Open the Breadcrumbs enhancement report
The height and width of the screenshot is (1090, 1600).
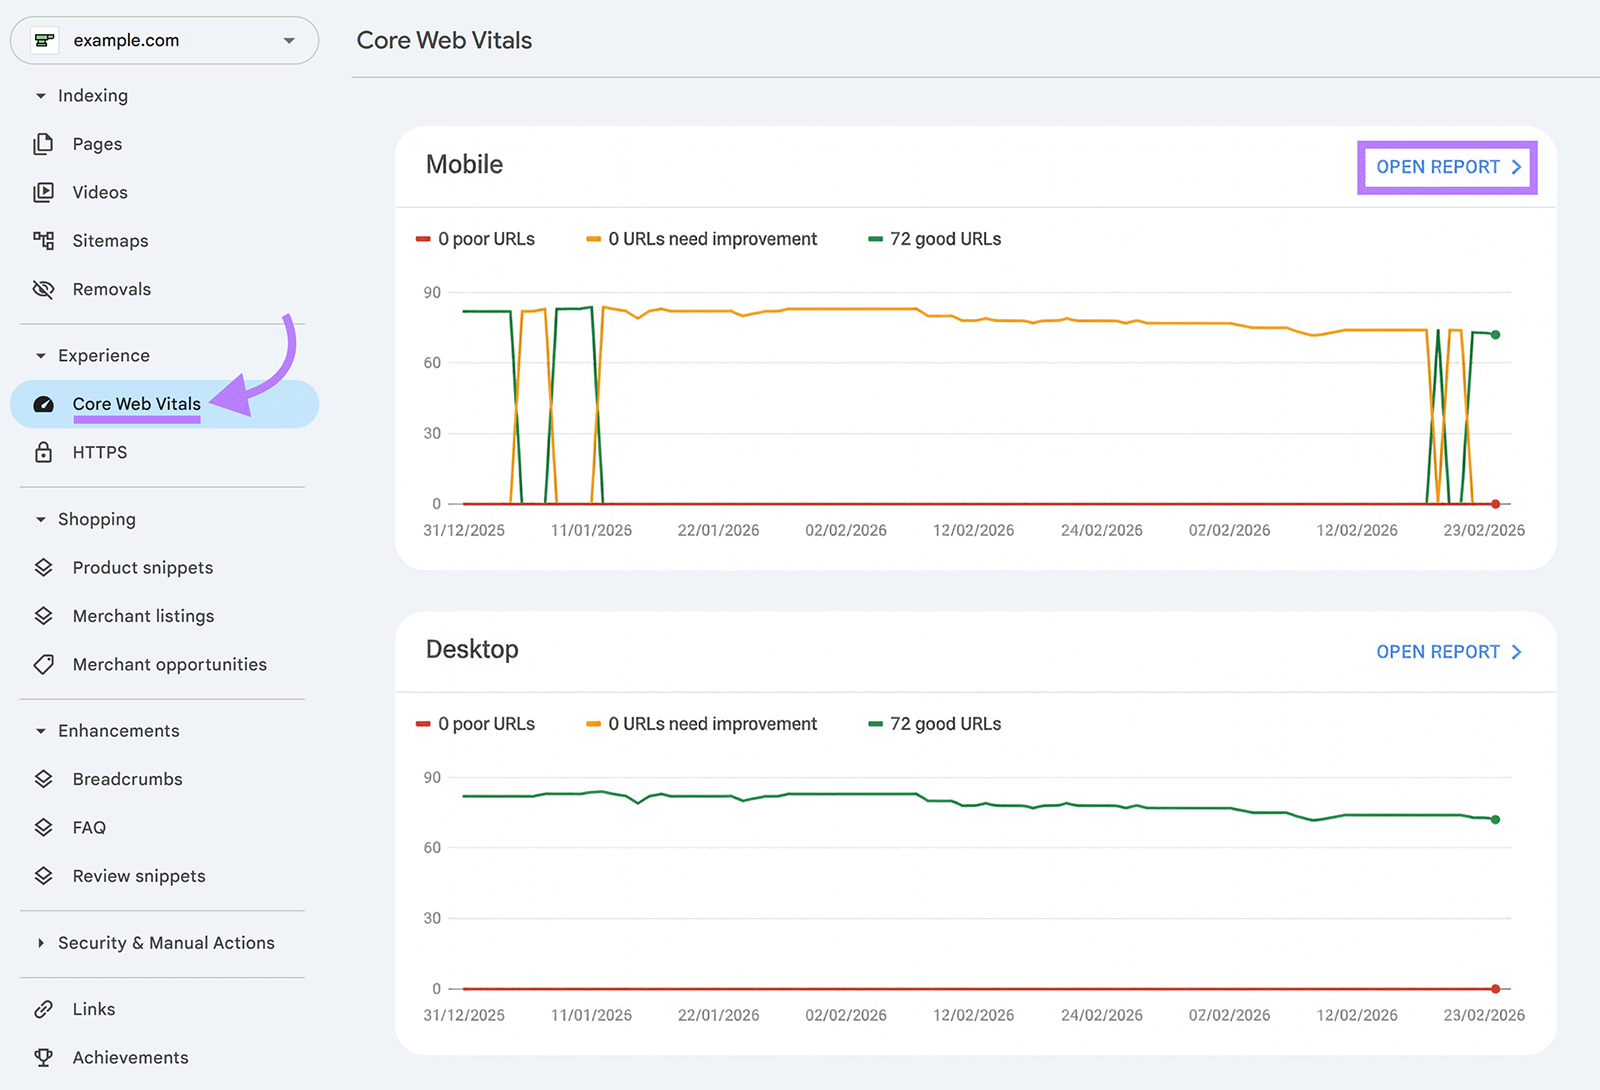point(127,779)
